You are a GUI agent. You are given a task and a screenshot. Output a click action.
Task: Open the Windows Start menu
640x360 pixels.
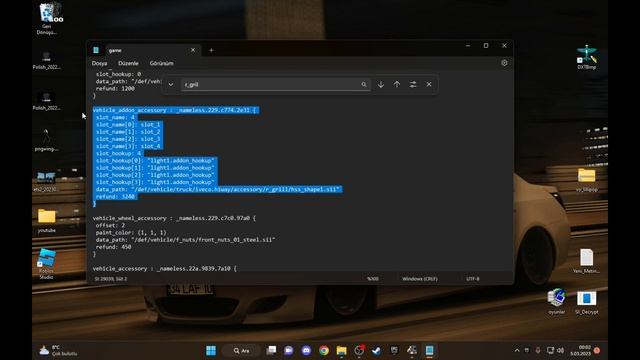pos(211,350)
